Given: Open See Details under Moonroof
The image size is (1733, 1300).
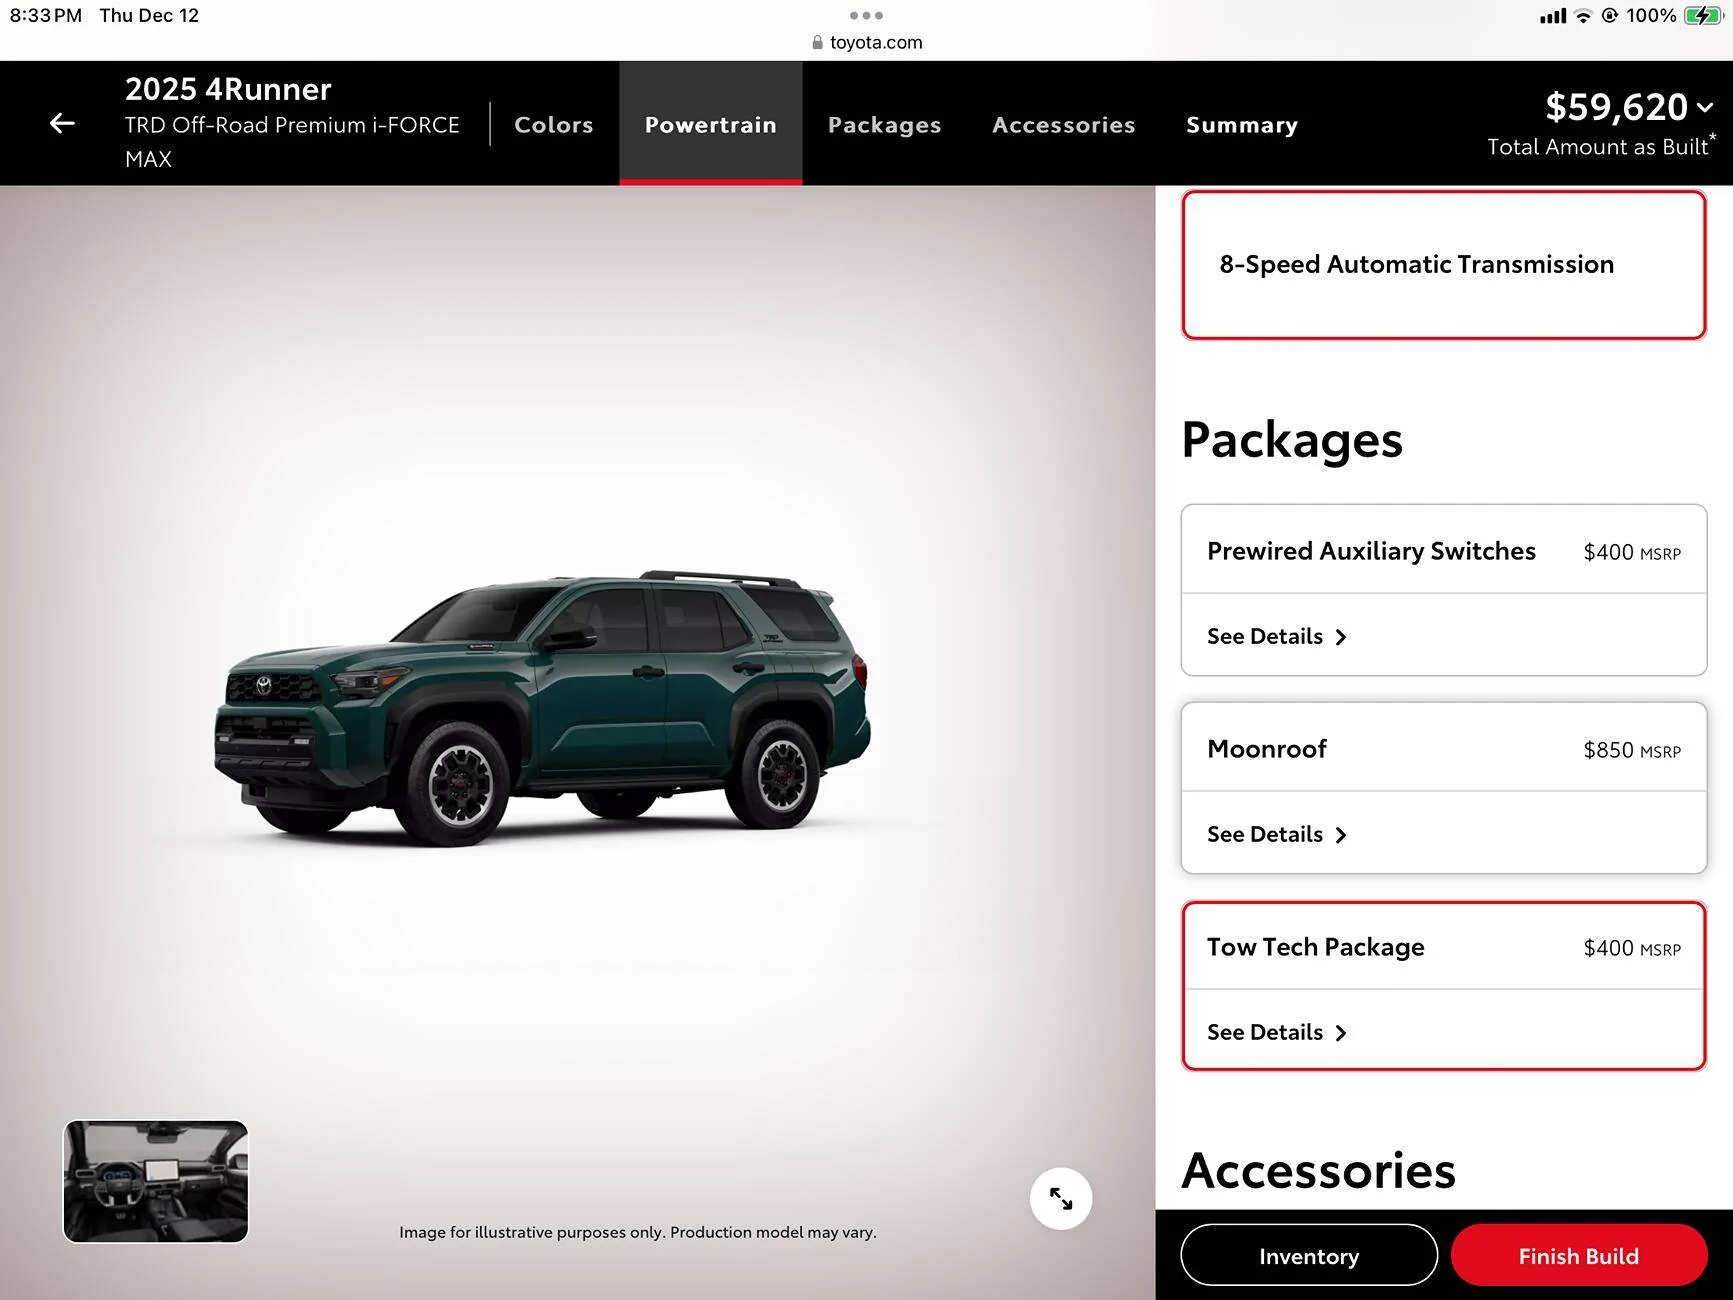Looking at the screenshot, I should tap(1276, 835).
